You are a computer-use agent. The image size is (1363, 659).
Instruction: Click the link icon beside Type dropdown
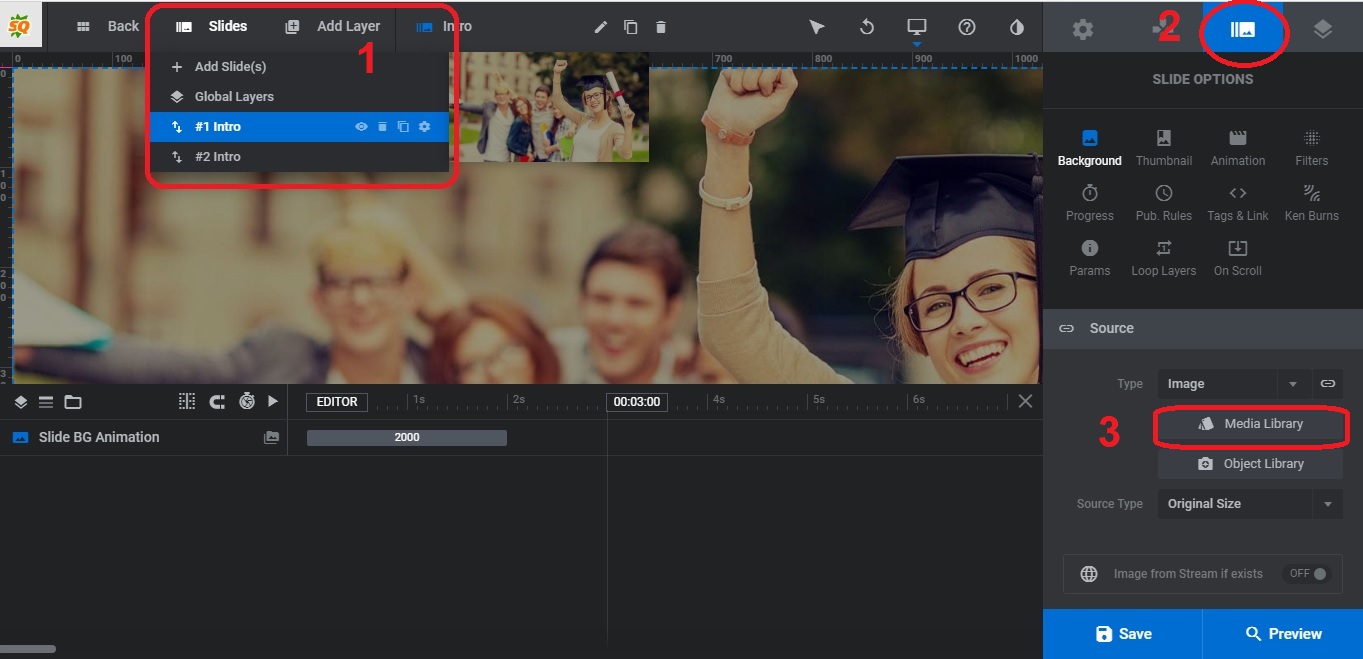click(1328, 384)
